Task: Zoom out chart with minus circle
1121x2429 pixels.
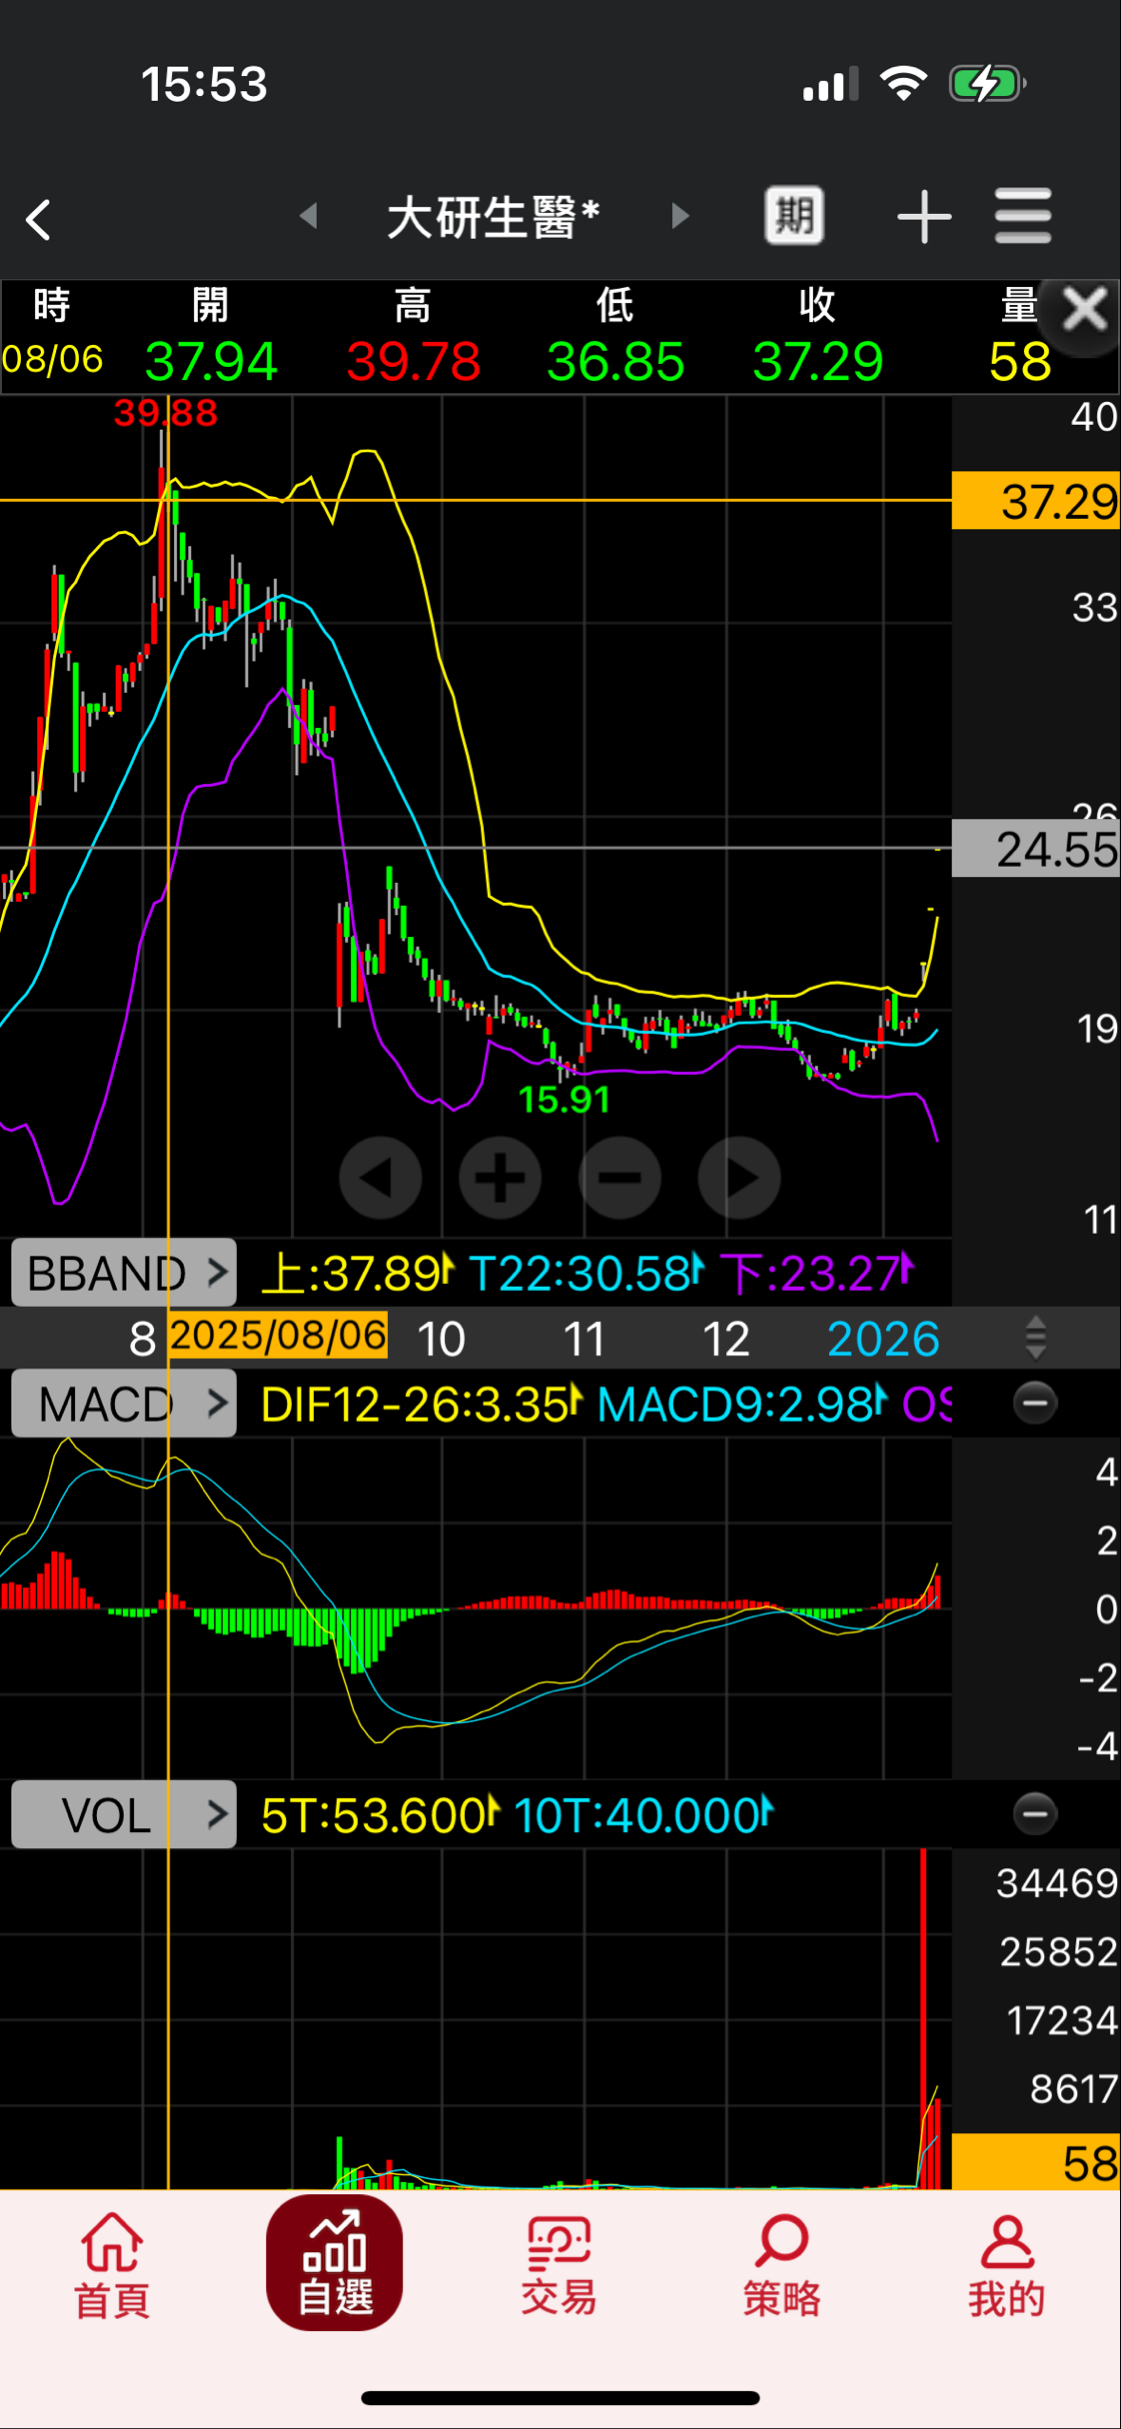Action: point(620,1178)
